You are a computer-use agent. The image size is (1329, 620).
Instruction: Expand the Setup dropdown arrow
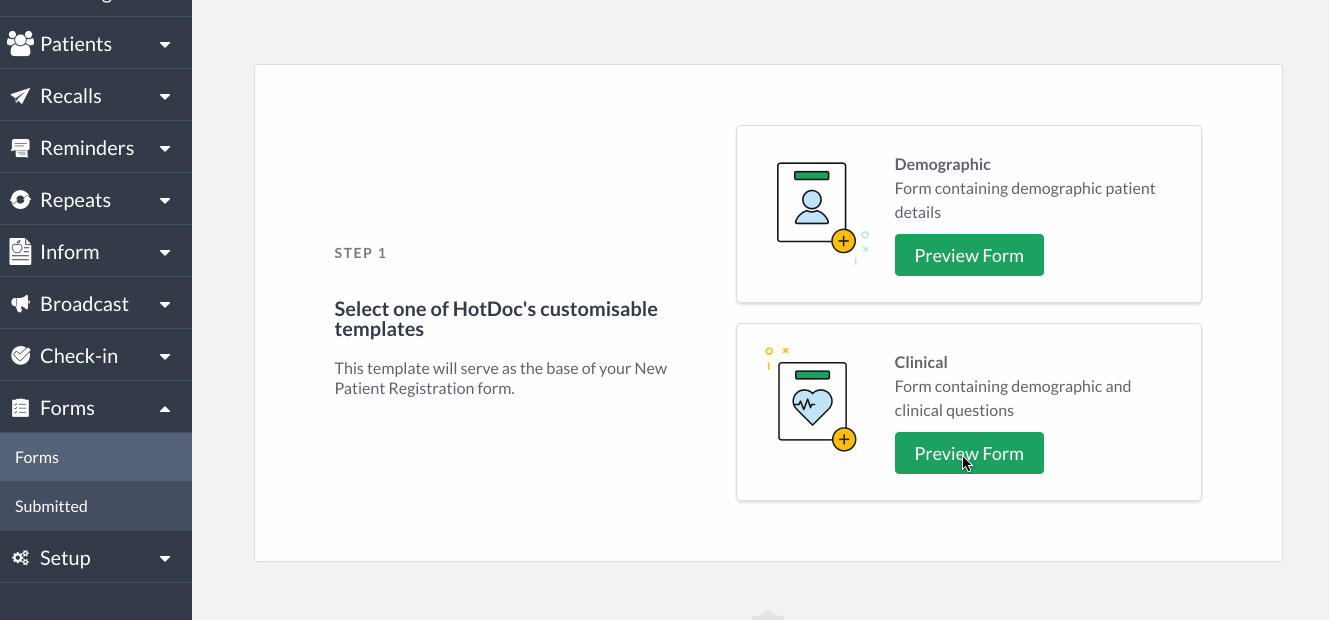pos(165,559)
